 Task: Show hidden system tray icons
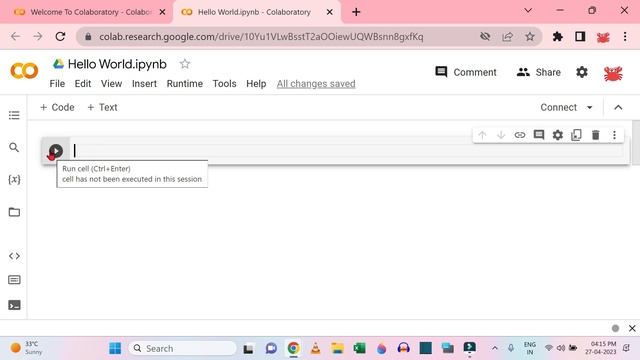tap(495, 348)
